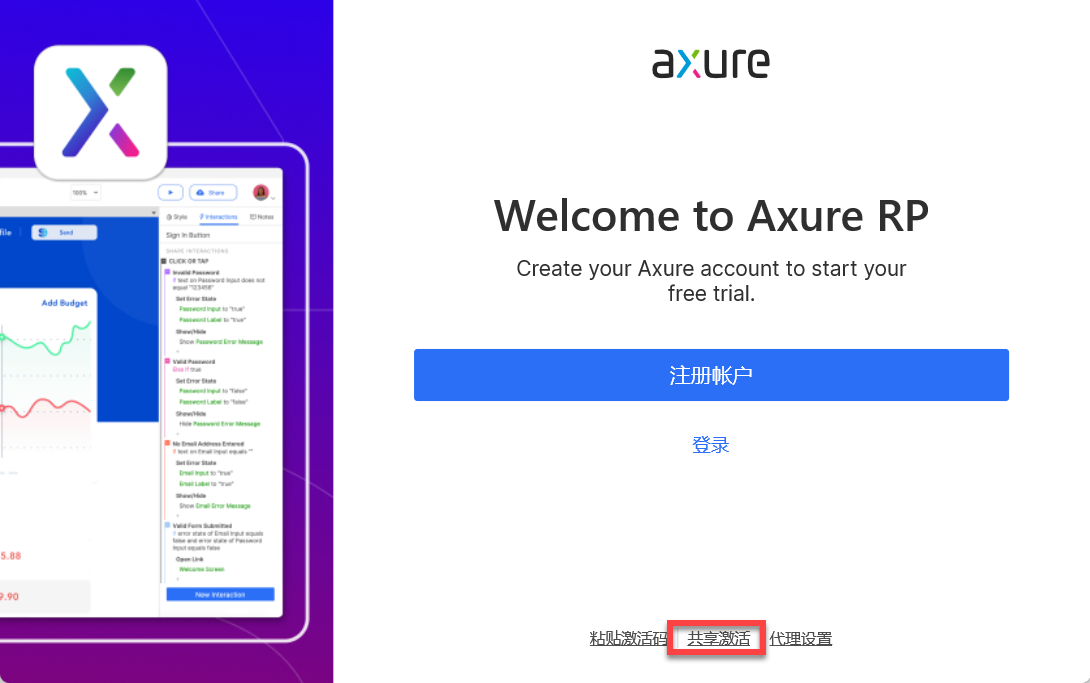Screen dimensions: 1090x683
Task: Open 代理设置 proxy settings
Action: tap(800, 638)
